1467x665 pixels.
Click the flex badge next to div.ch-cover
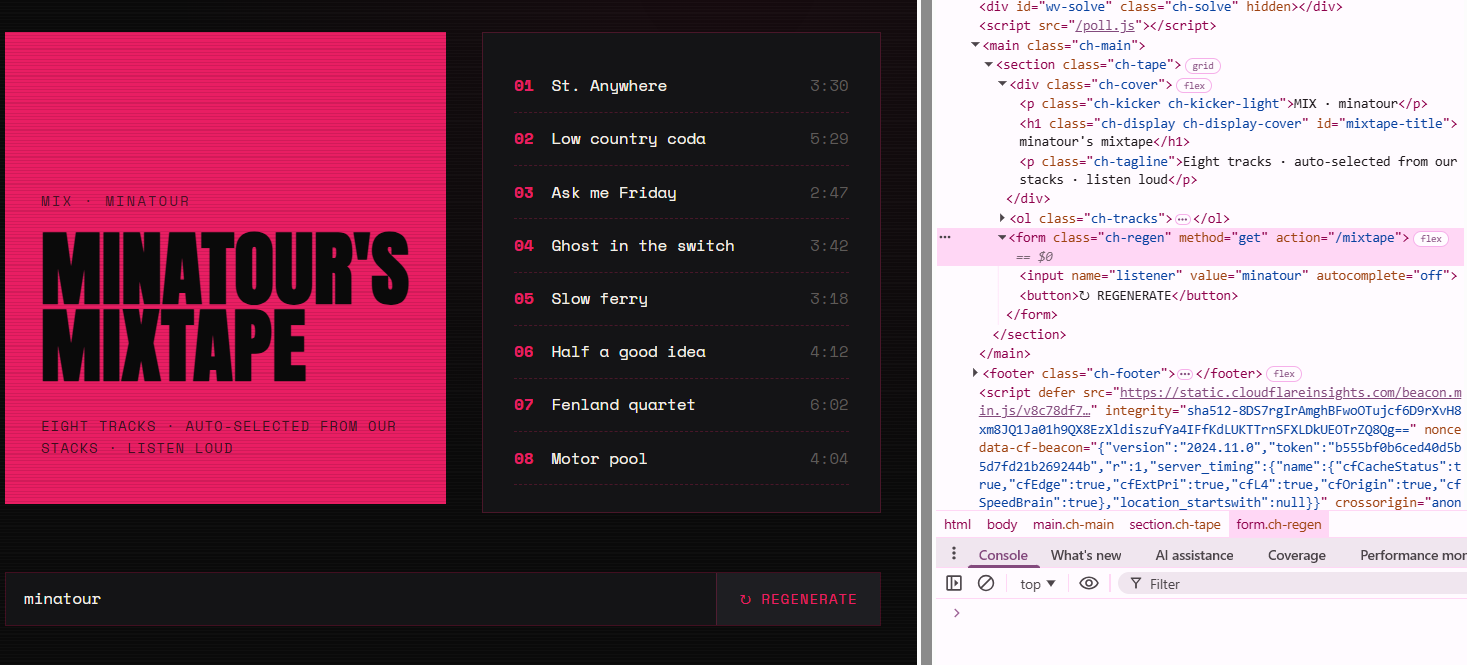point(1194,85)
